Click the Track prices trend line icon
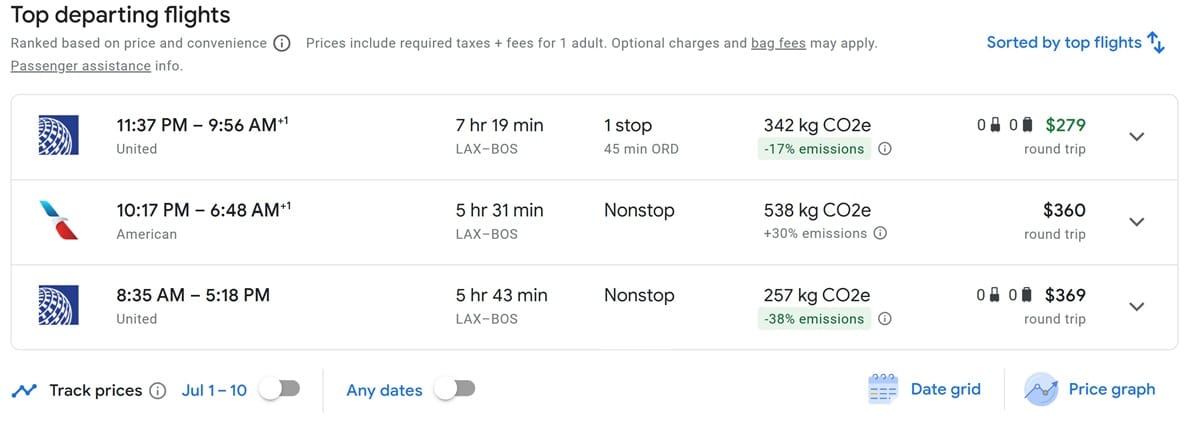 tap(24, 391)
